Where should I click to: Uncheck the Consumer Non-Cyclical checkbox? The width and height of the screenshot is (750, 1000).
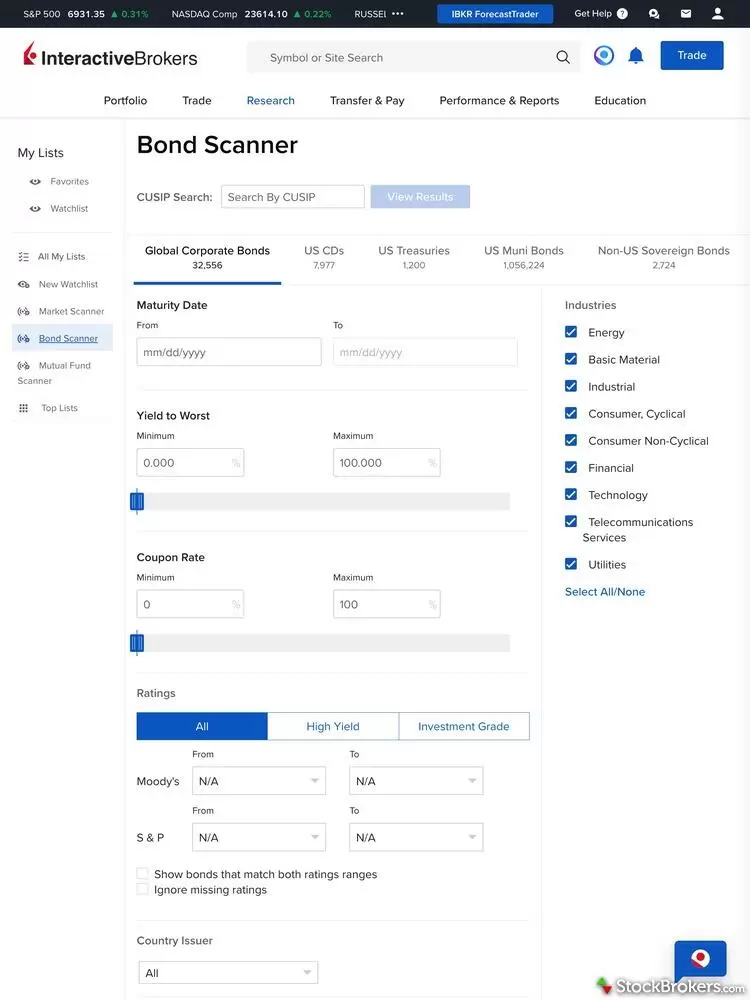point(571,440)
